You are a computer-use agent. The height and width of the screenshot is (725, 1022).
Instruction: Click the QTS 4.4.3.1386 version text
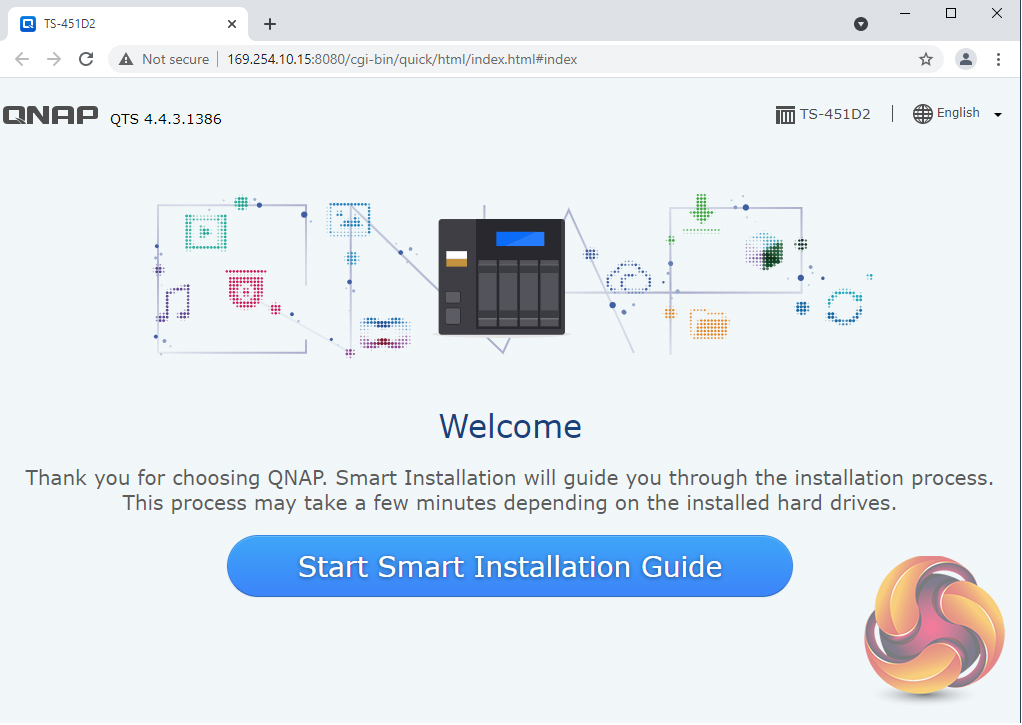click(x=166, y=119)
